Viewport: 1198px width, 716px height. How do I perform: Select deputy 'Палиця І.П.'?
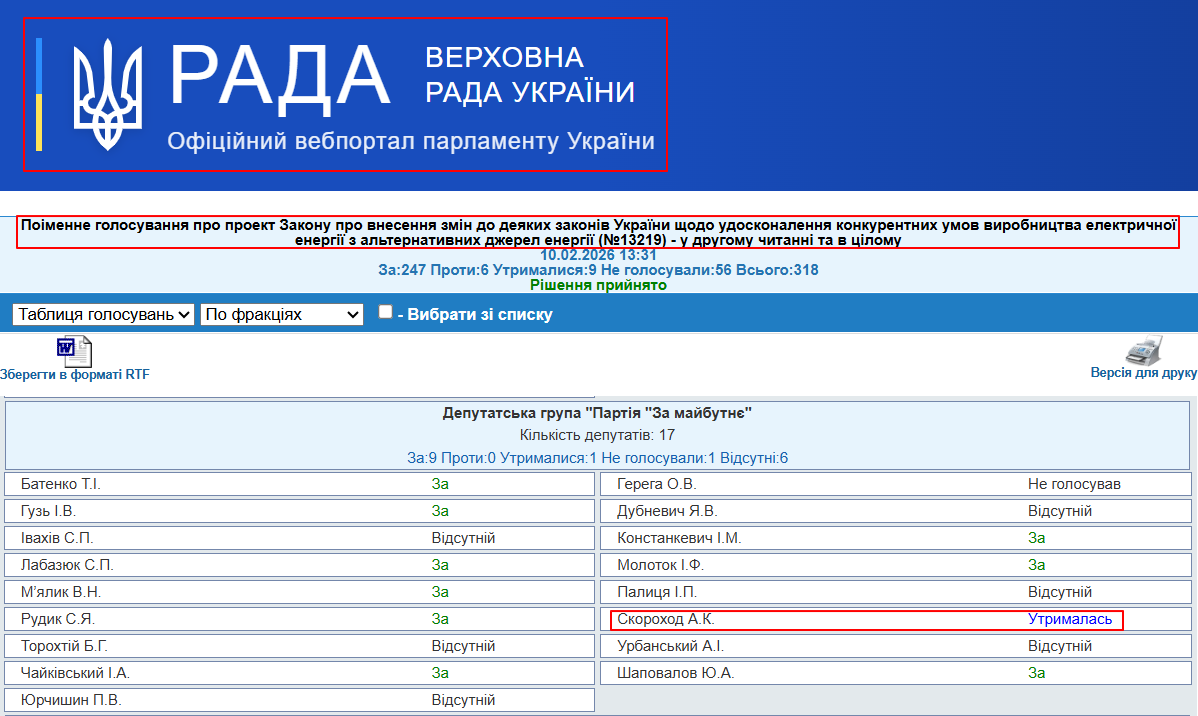pyautogui.click(x=657, y=591)
